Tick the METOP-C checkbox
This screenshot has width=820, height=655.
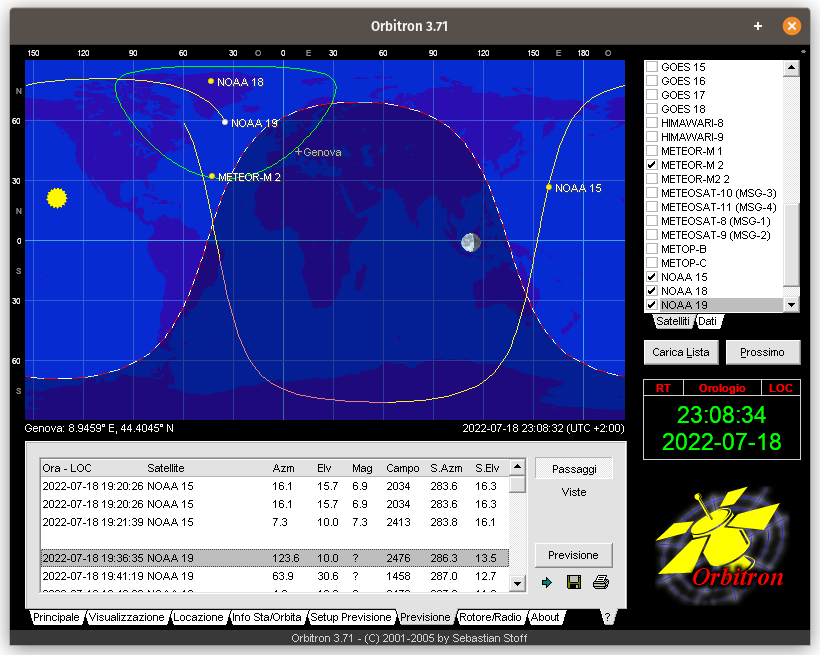click(652, 263)
